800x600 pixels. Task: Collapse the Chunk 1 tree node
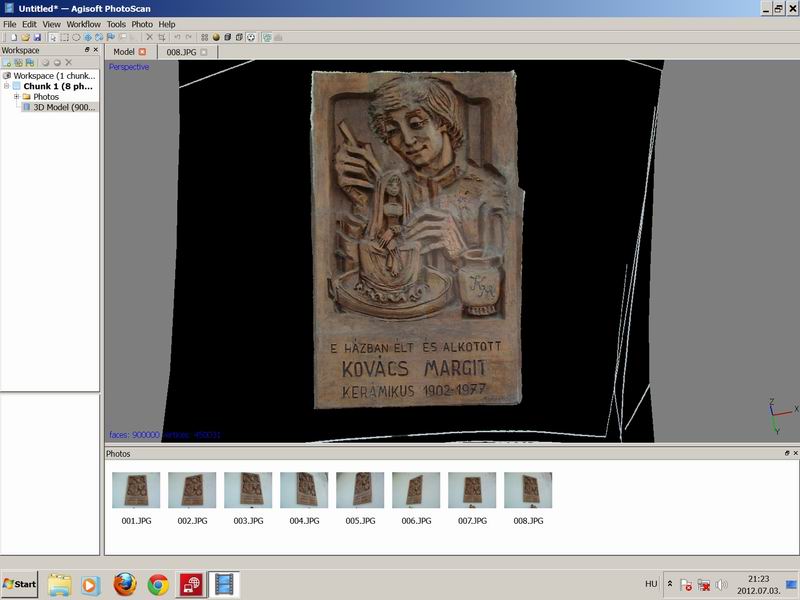click(6, 86)
